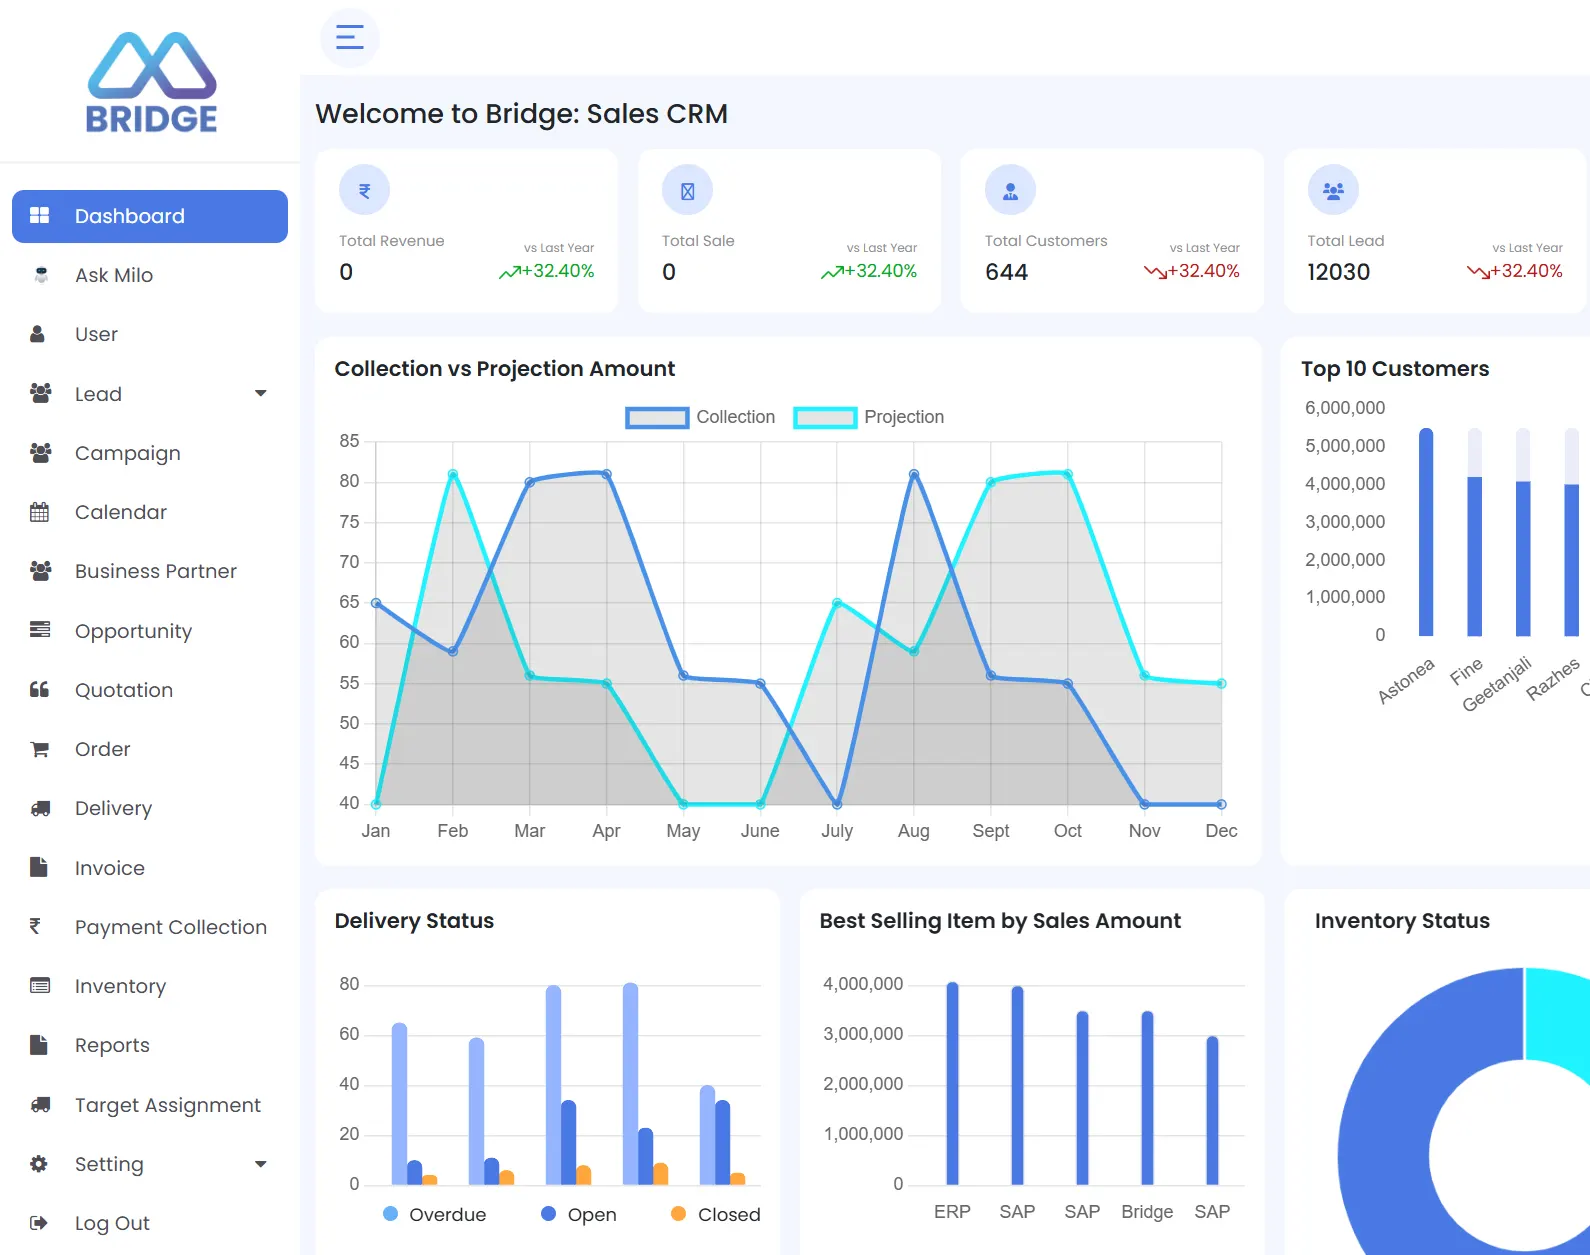
Task: Toggle the Collection legend swatch
Action: [x=657, y=417]
